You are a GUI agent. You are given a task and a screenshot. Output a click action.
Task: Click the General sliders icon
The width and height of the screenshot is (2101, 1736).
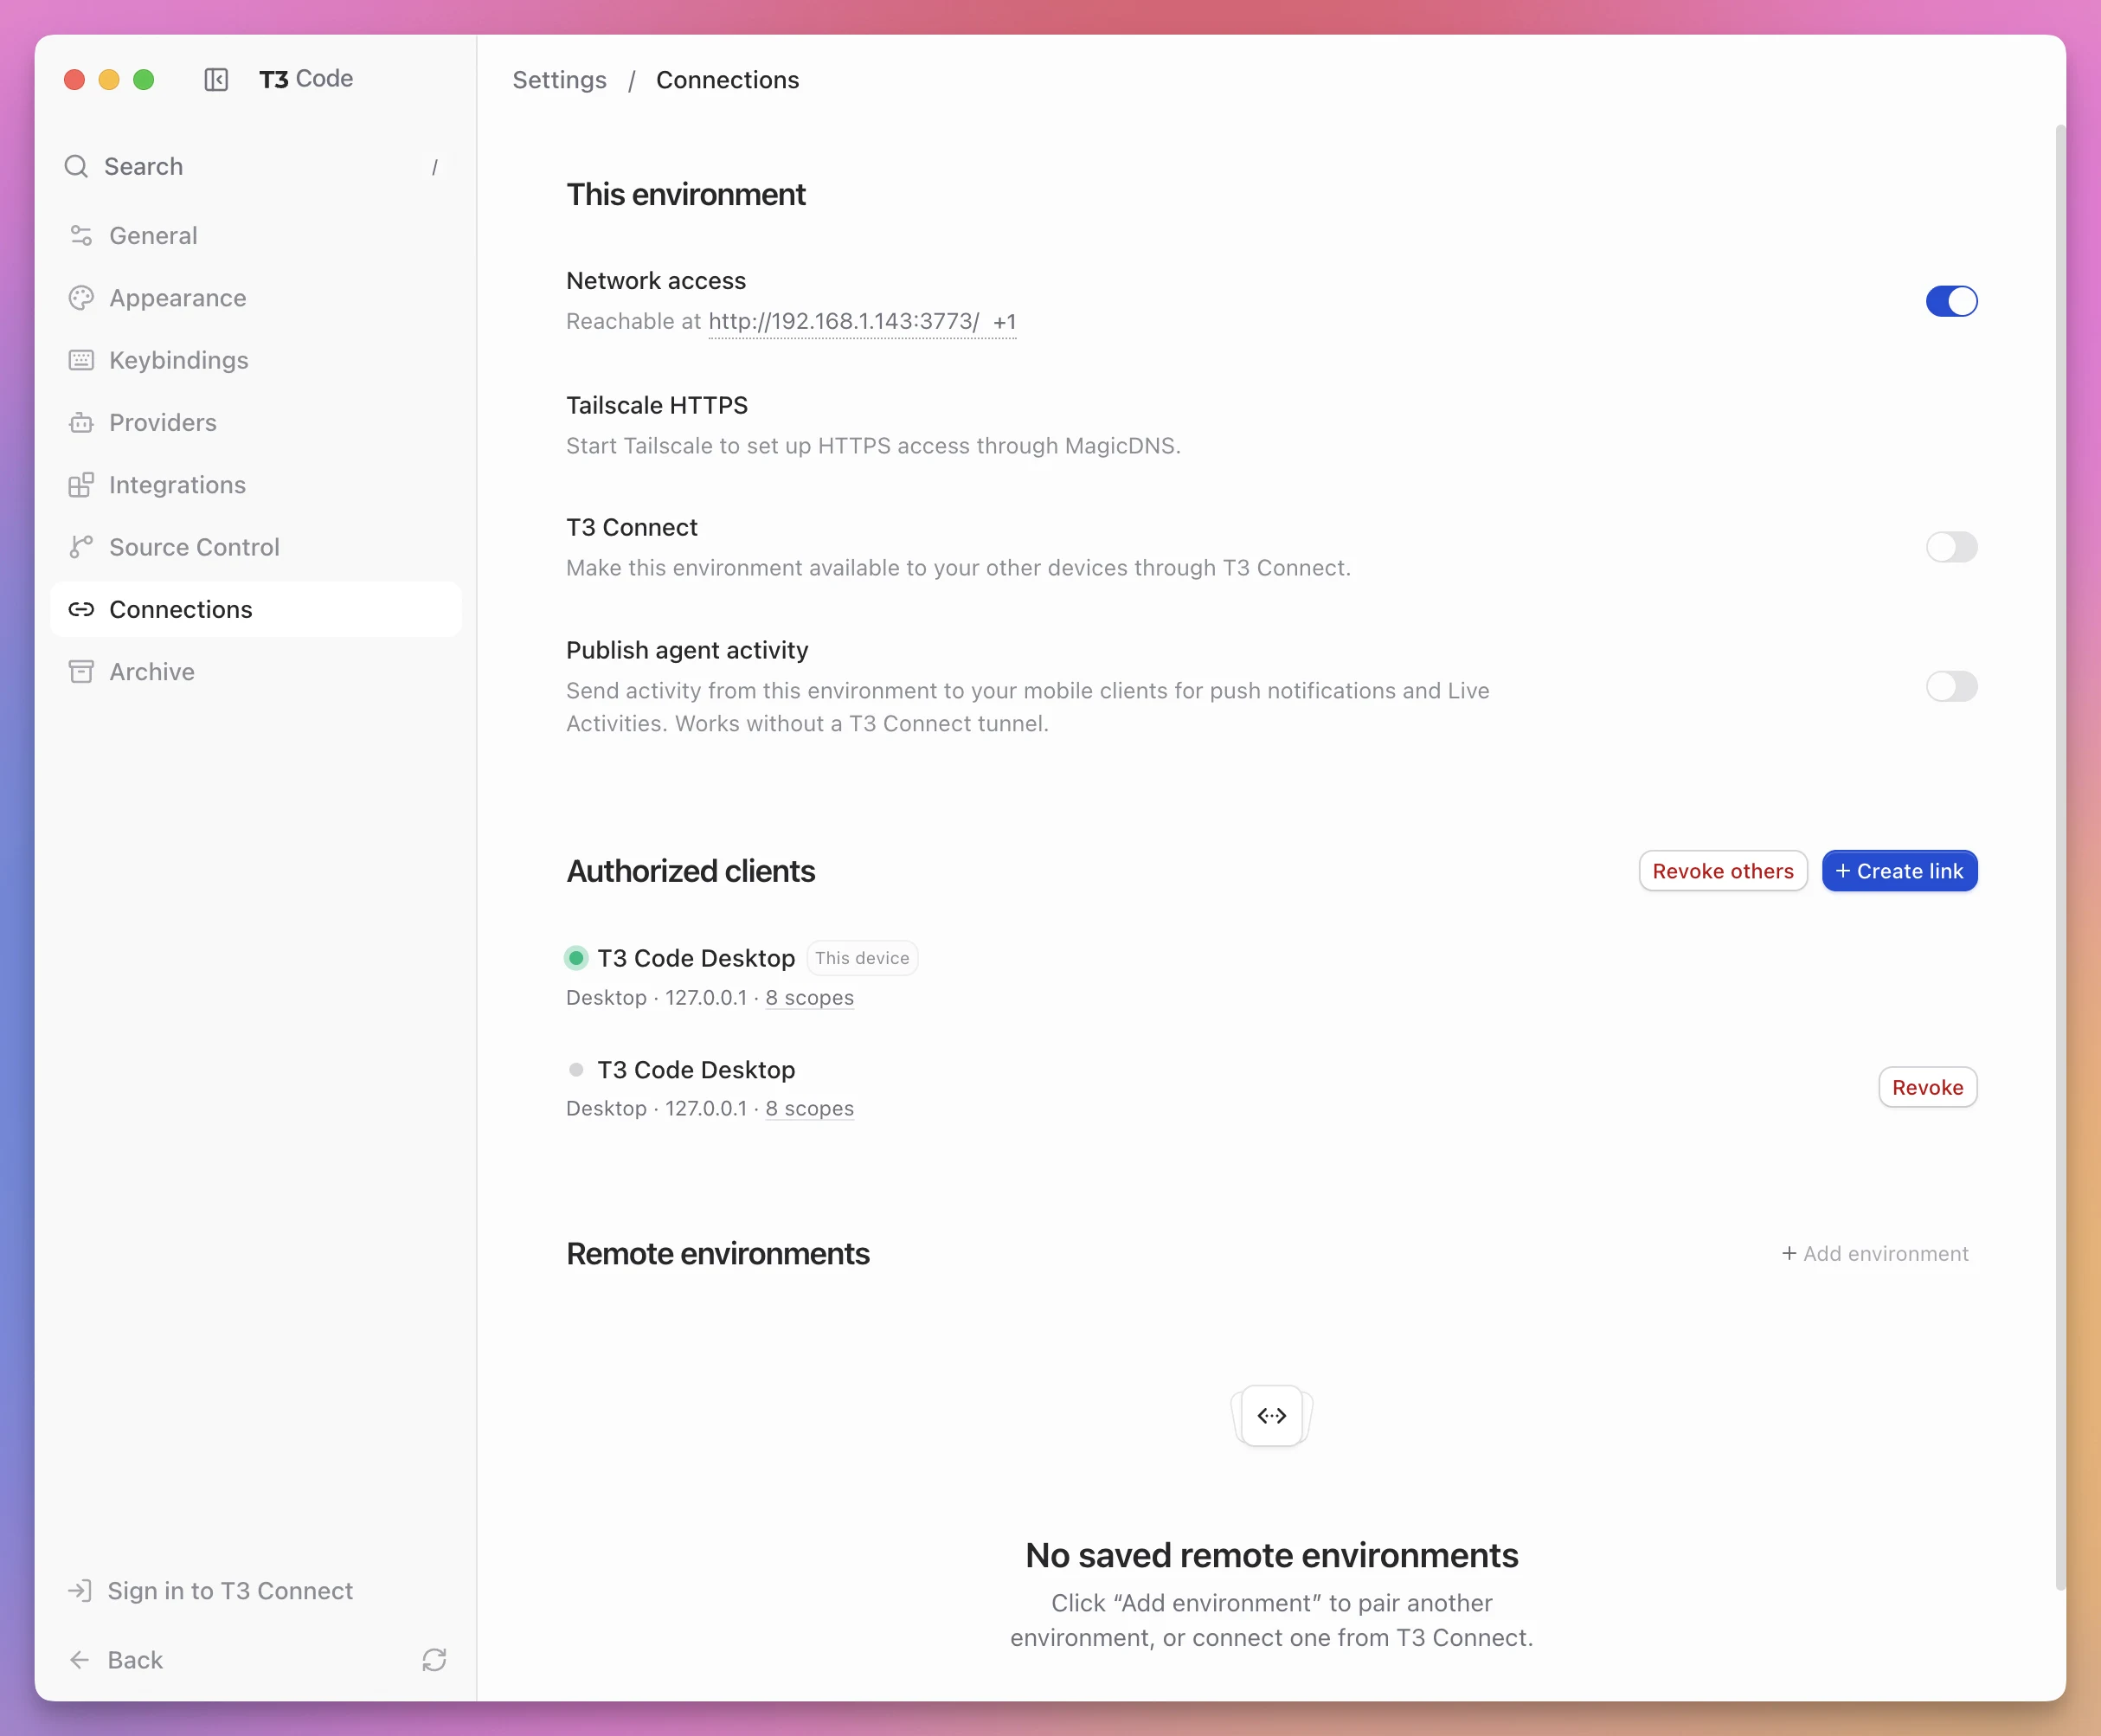(81, 236)
